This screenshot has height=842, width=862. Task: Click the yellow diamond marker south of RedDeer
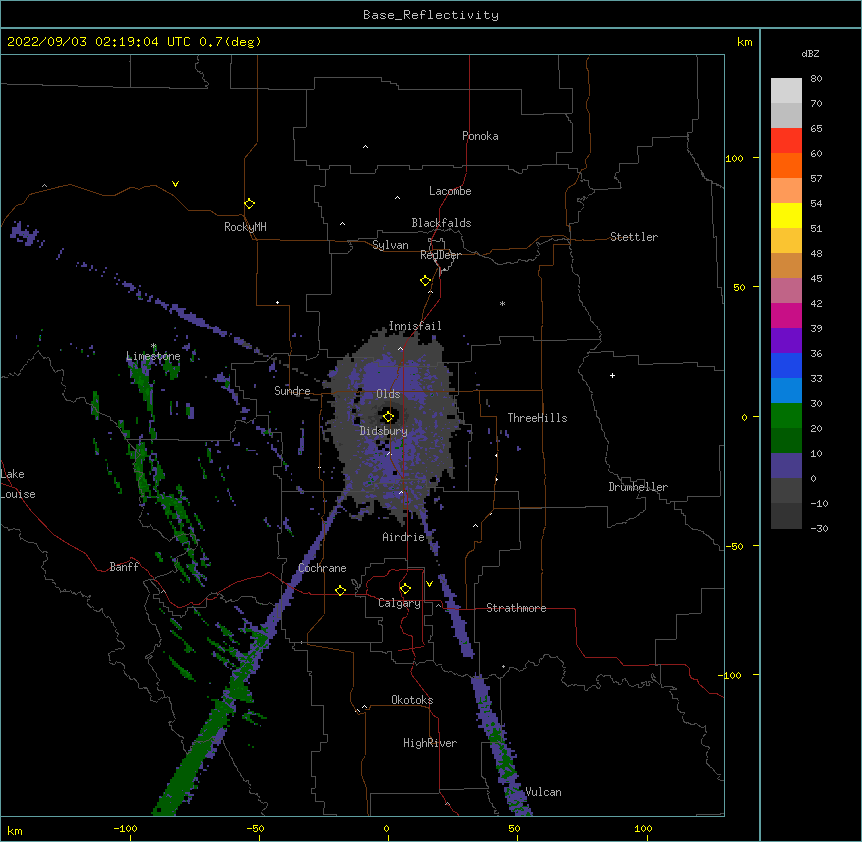(x=425, y=280)
